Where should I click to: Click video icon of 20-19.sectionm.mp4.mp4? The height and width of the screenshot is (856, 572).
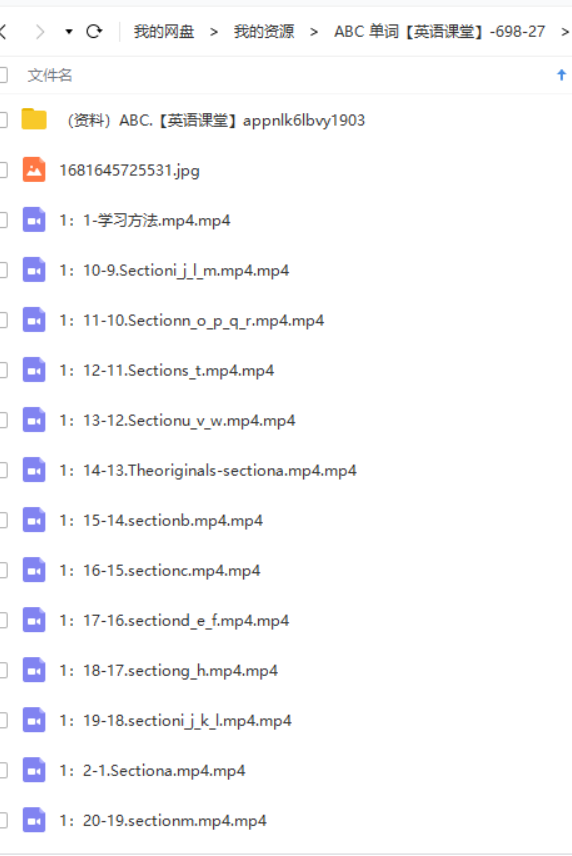tap(34, 821)
